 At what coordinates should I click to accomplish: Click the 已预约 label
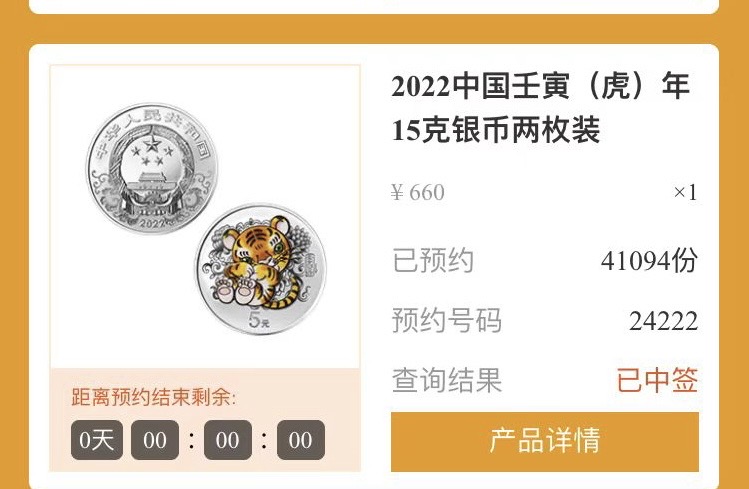[x=433, y=261]
